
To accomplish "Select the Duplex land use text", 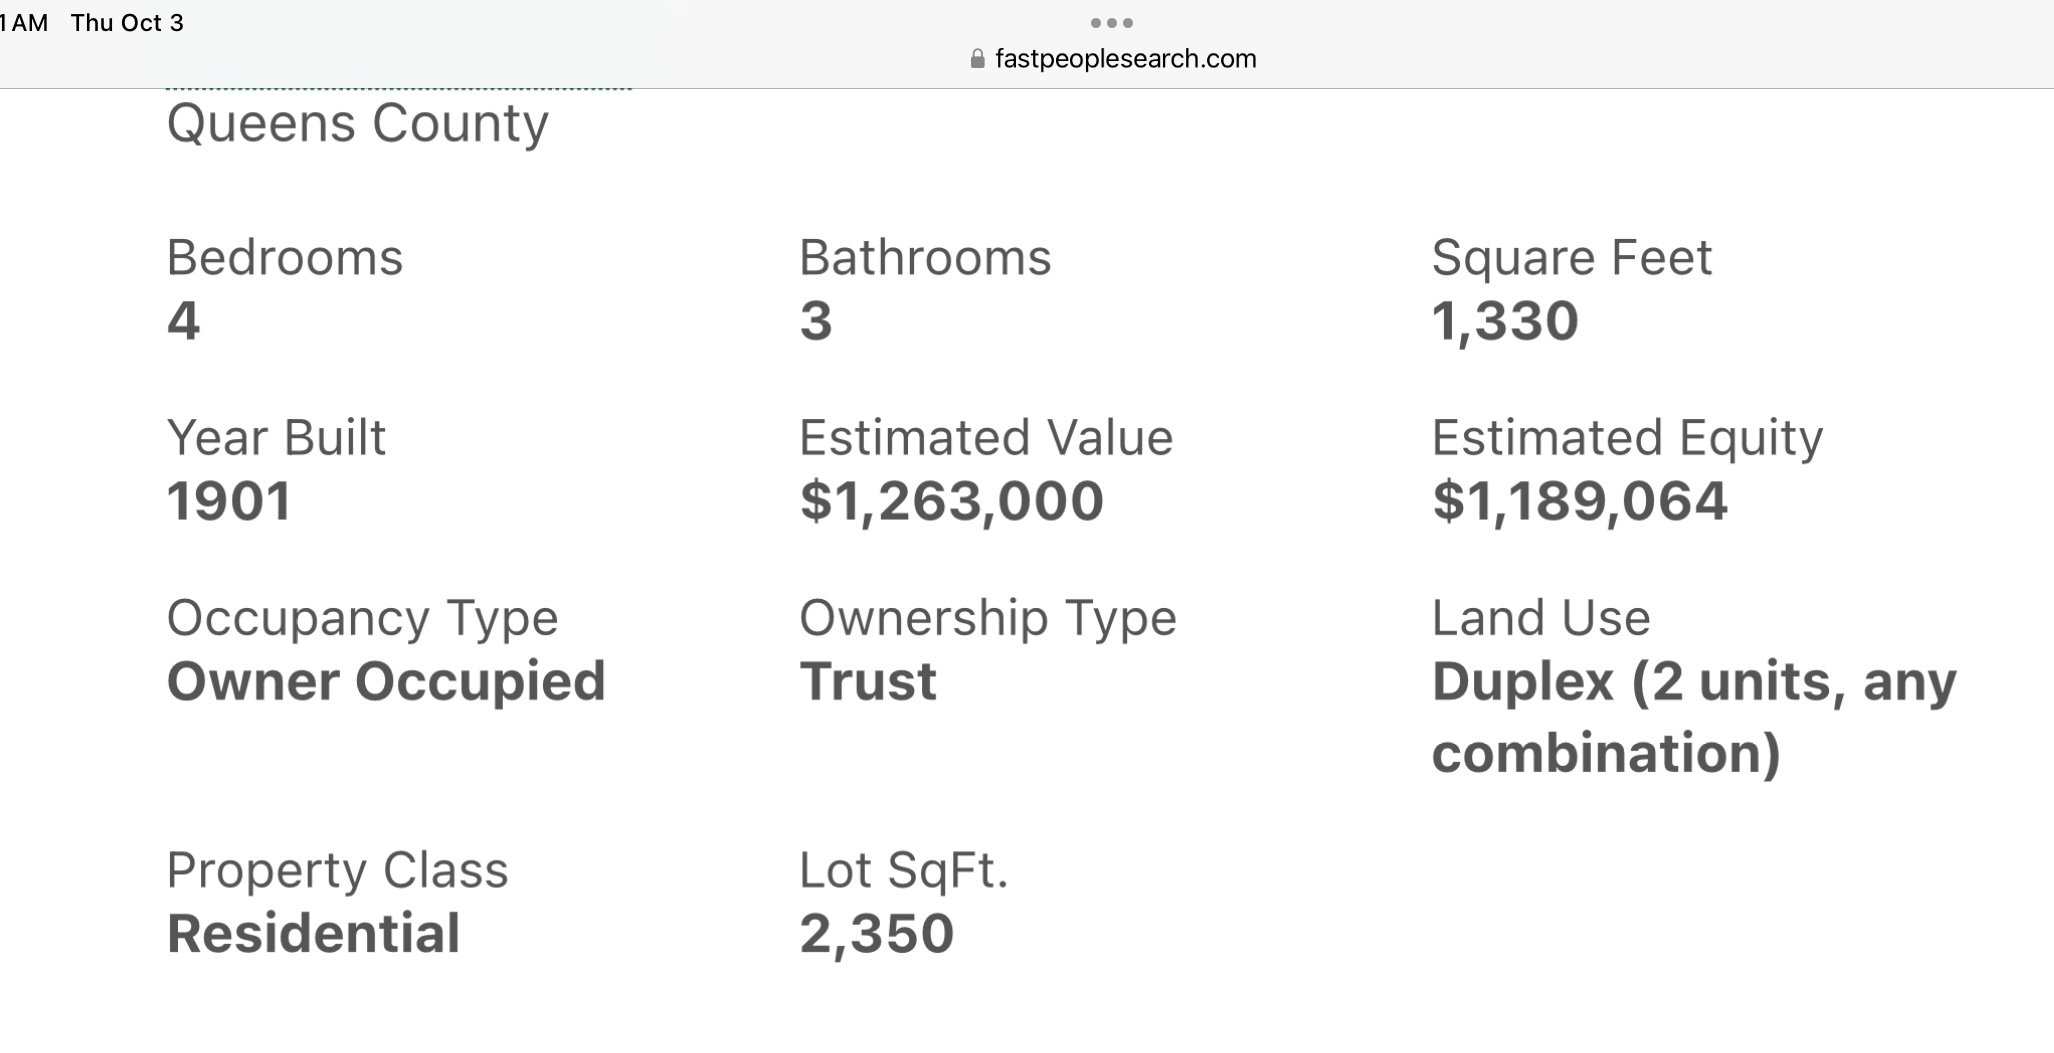I will click(x=1694, y=717).
